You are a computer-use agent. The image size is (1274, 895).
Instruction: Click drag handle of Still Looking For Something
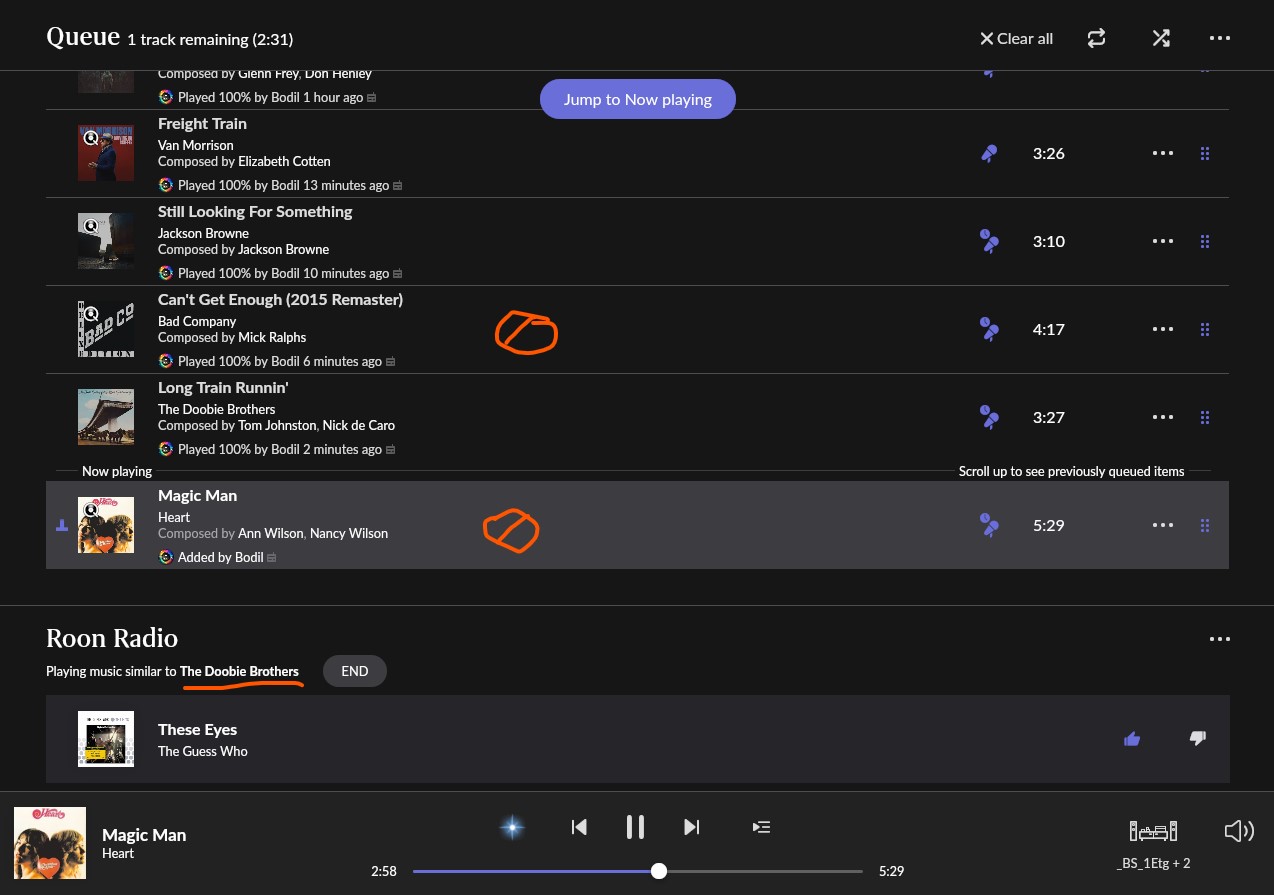click(x=1205, y=241)
